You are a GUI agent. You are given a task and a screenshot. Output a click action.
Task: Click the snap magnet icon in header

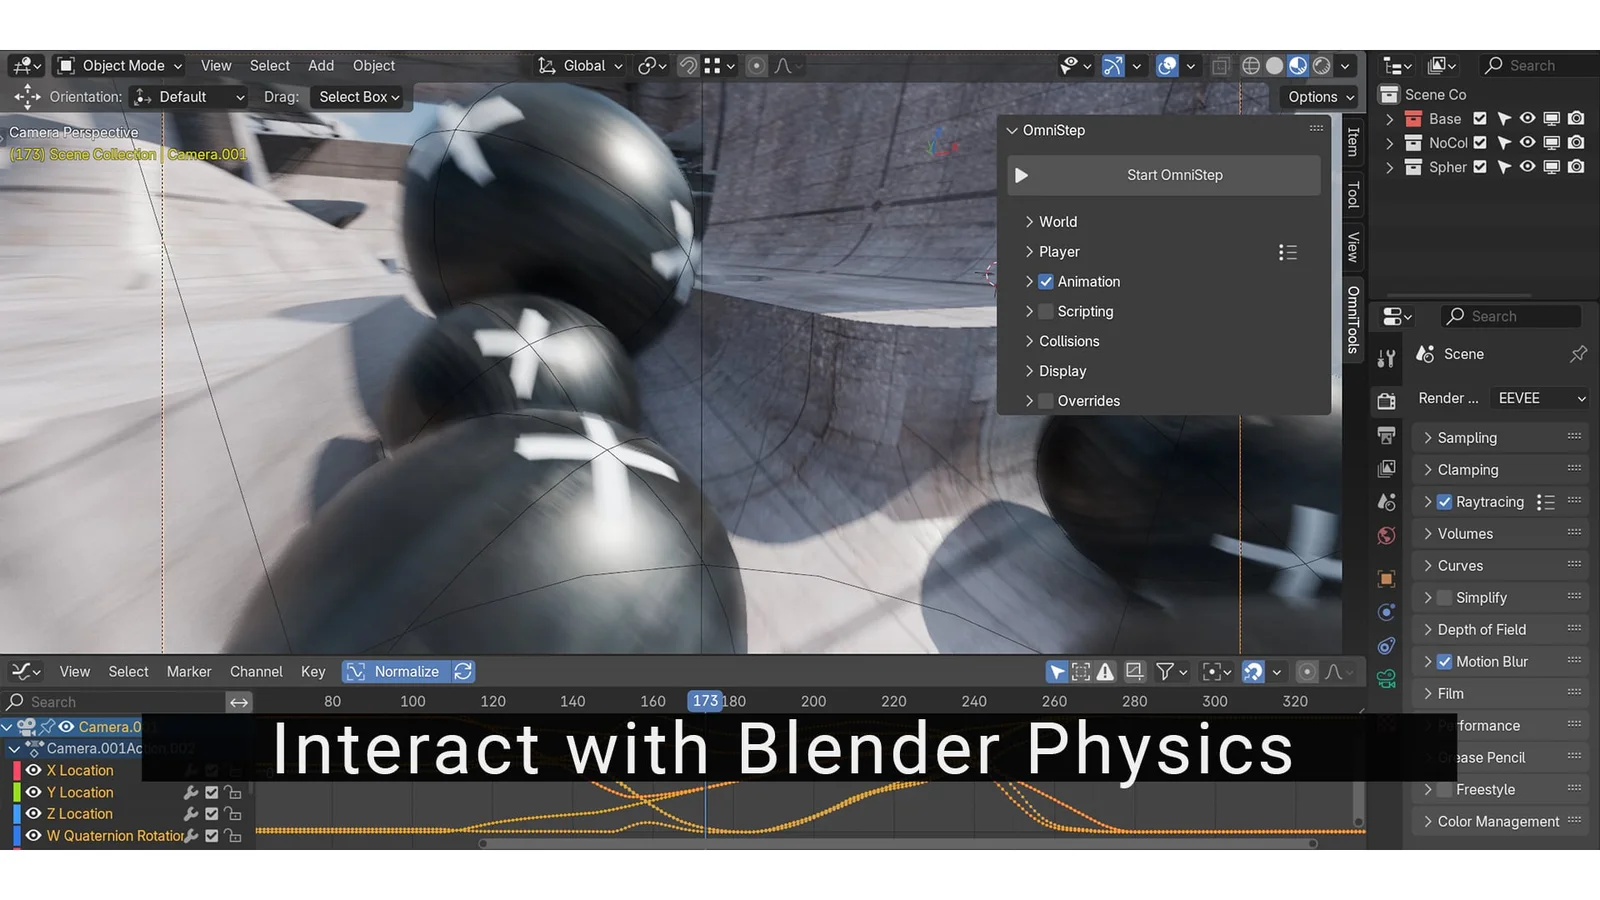point(688,66)
